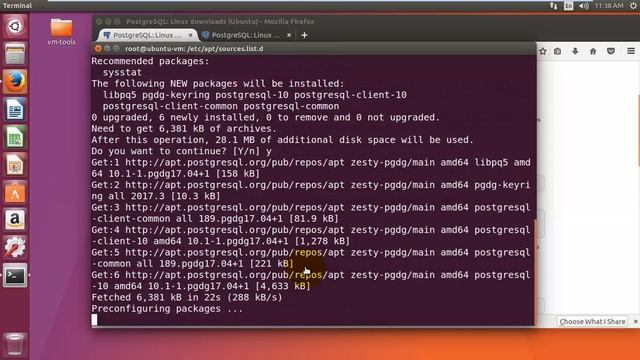Close the second PostgreSQL Firefox tab
The width and height of the screenshot is (640, 360).
coord(289,36)
